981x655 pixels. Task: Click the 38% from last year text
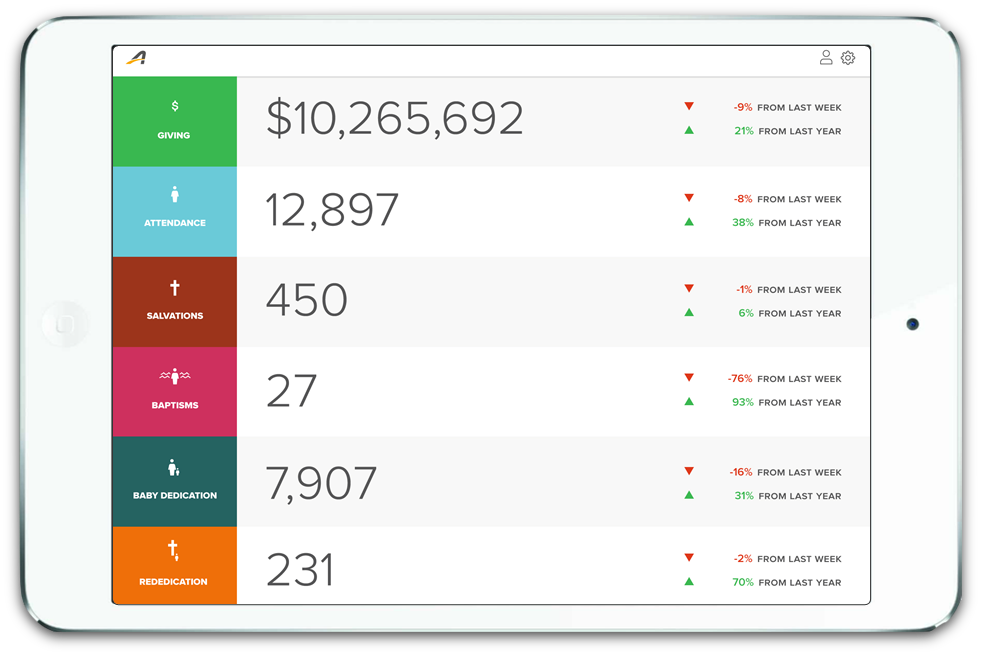pos(786,223)
